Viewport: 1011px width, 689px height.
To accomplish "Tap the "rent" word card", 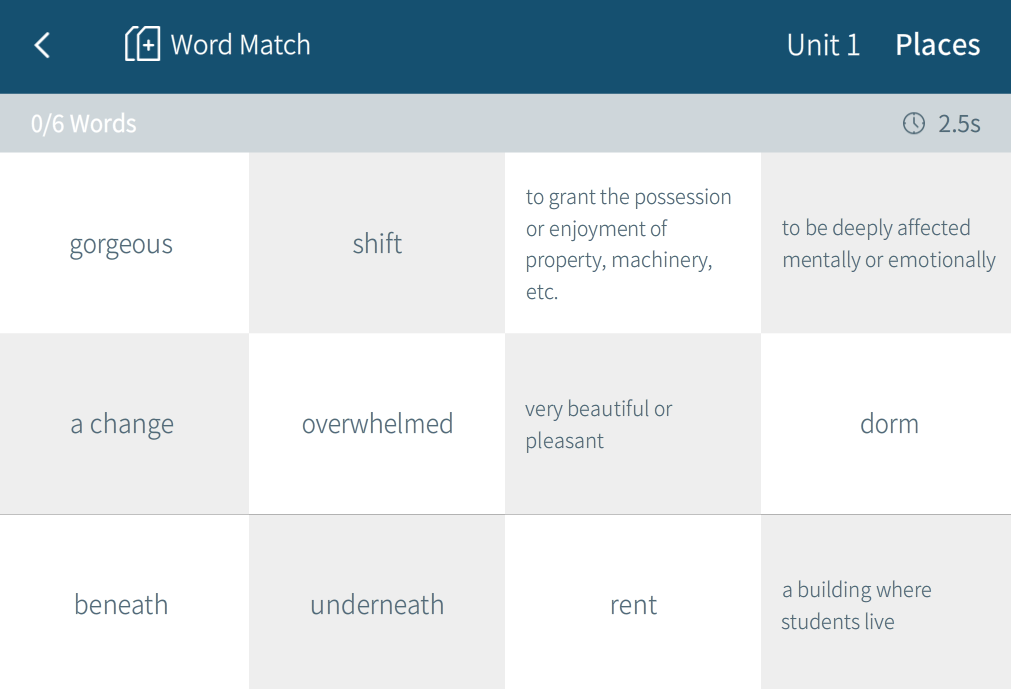I will point(633,604).
